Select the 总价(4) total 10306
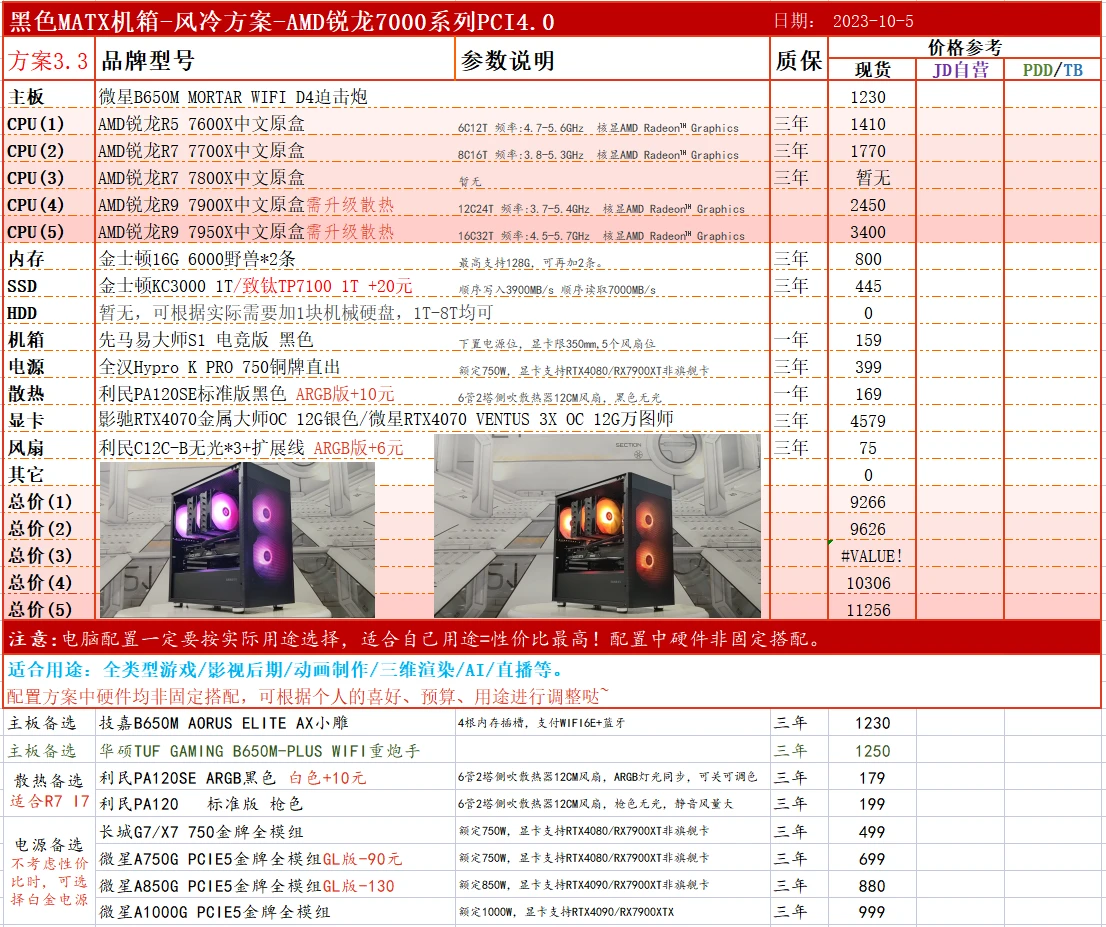The image size is (1106, 927). point(868,583)
